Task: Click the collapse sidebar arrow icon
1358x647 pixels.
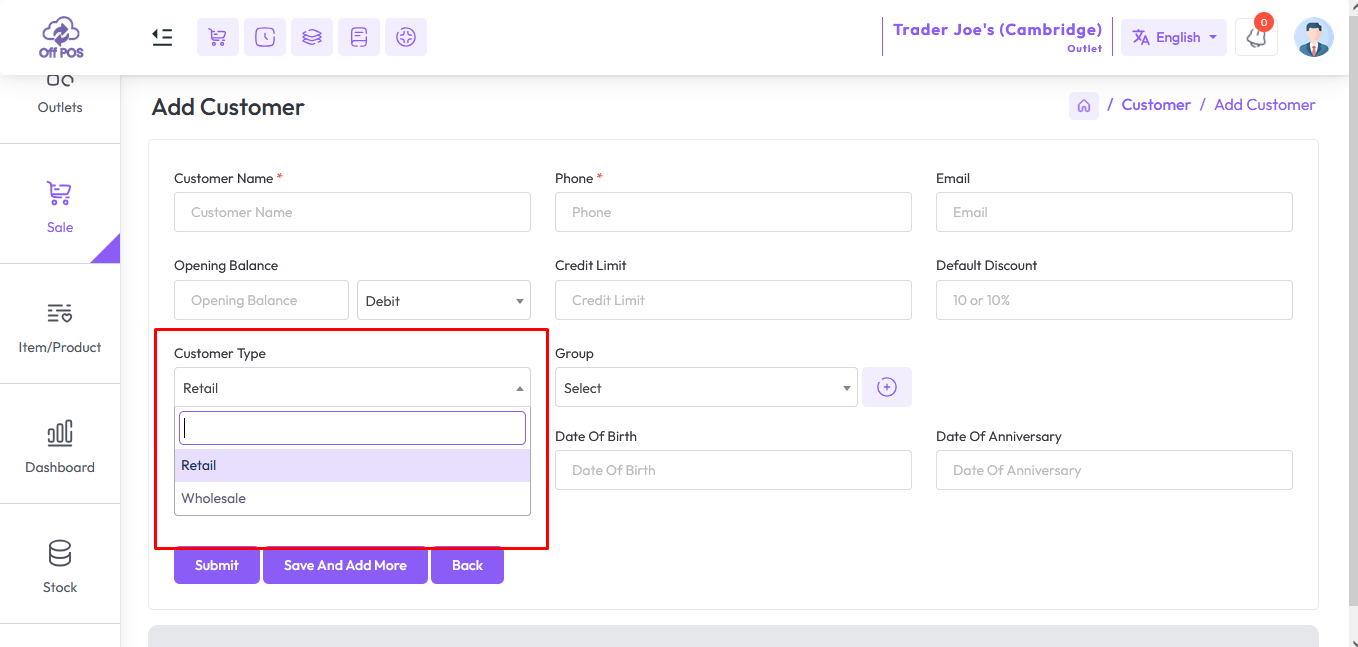Action: 162,37
